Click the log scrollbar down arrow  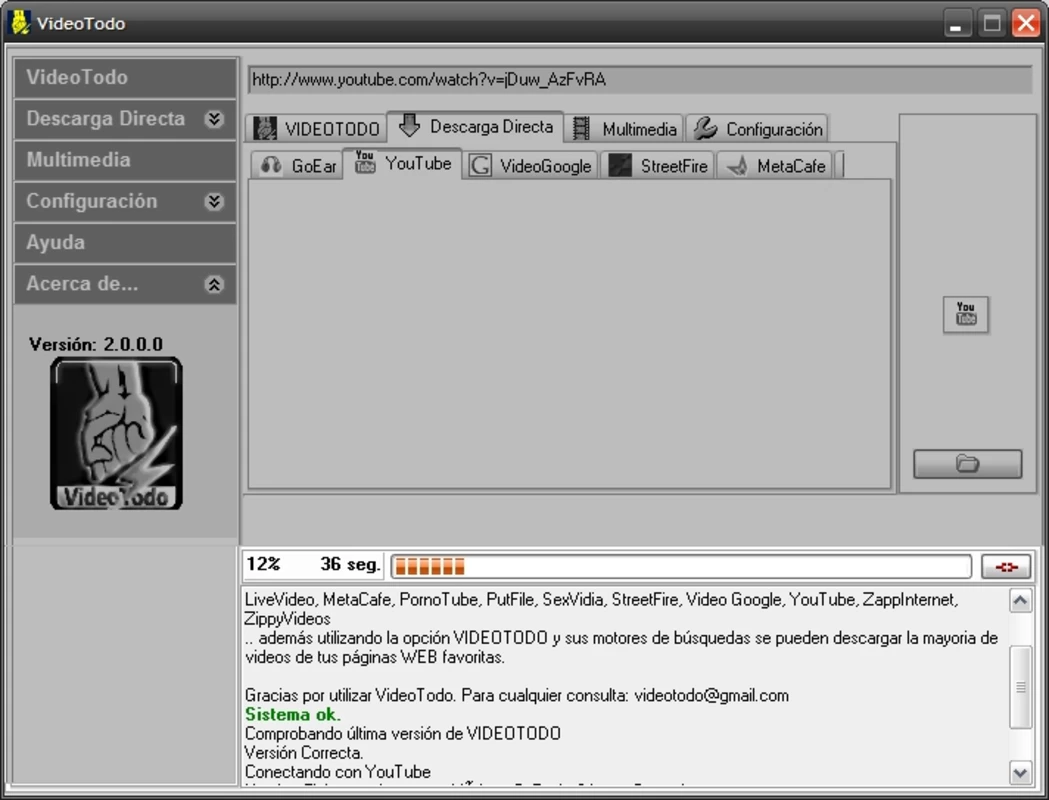1020,773
